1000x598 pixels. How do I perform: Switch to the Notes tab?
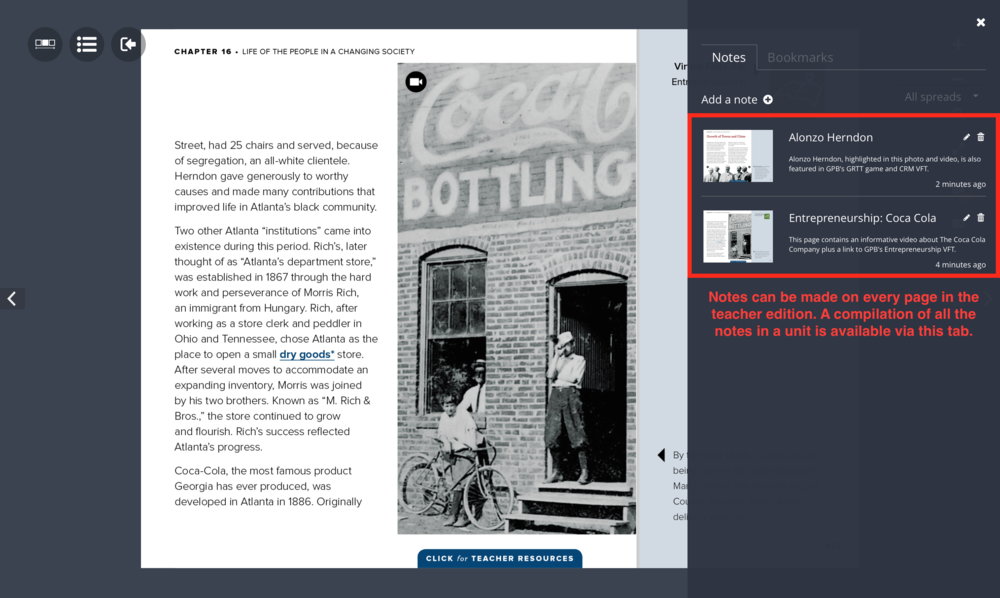[728, 57]
